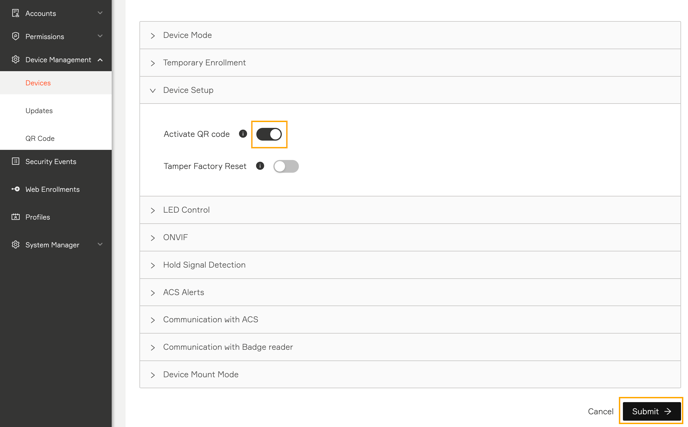The height and width of the screenshot is (427, 688).
Task: Click the Accounts sidebar icon
Action: 15,13
